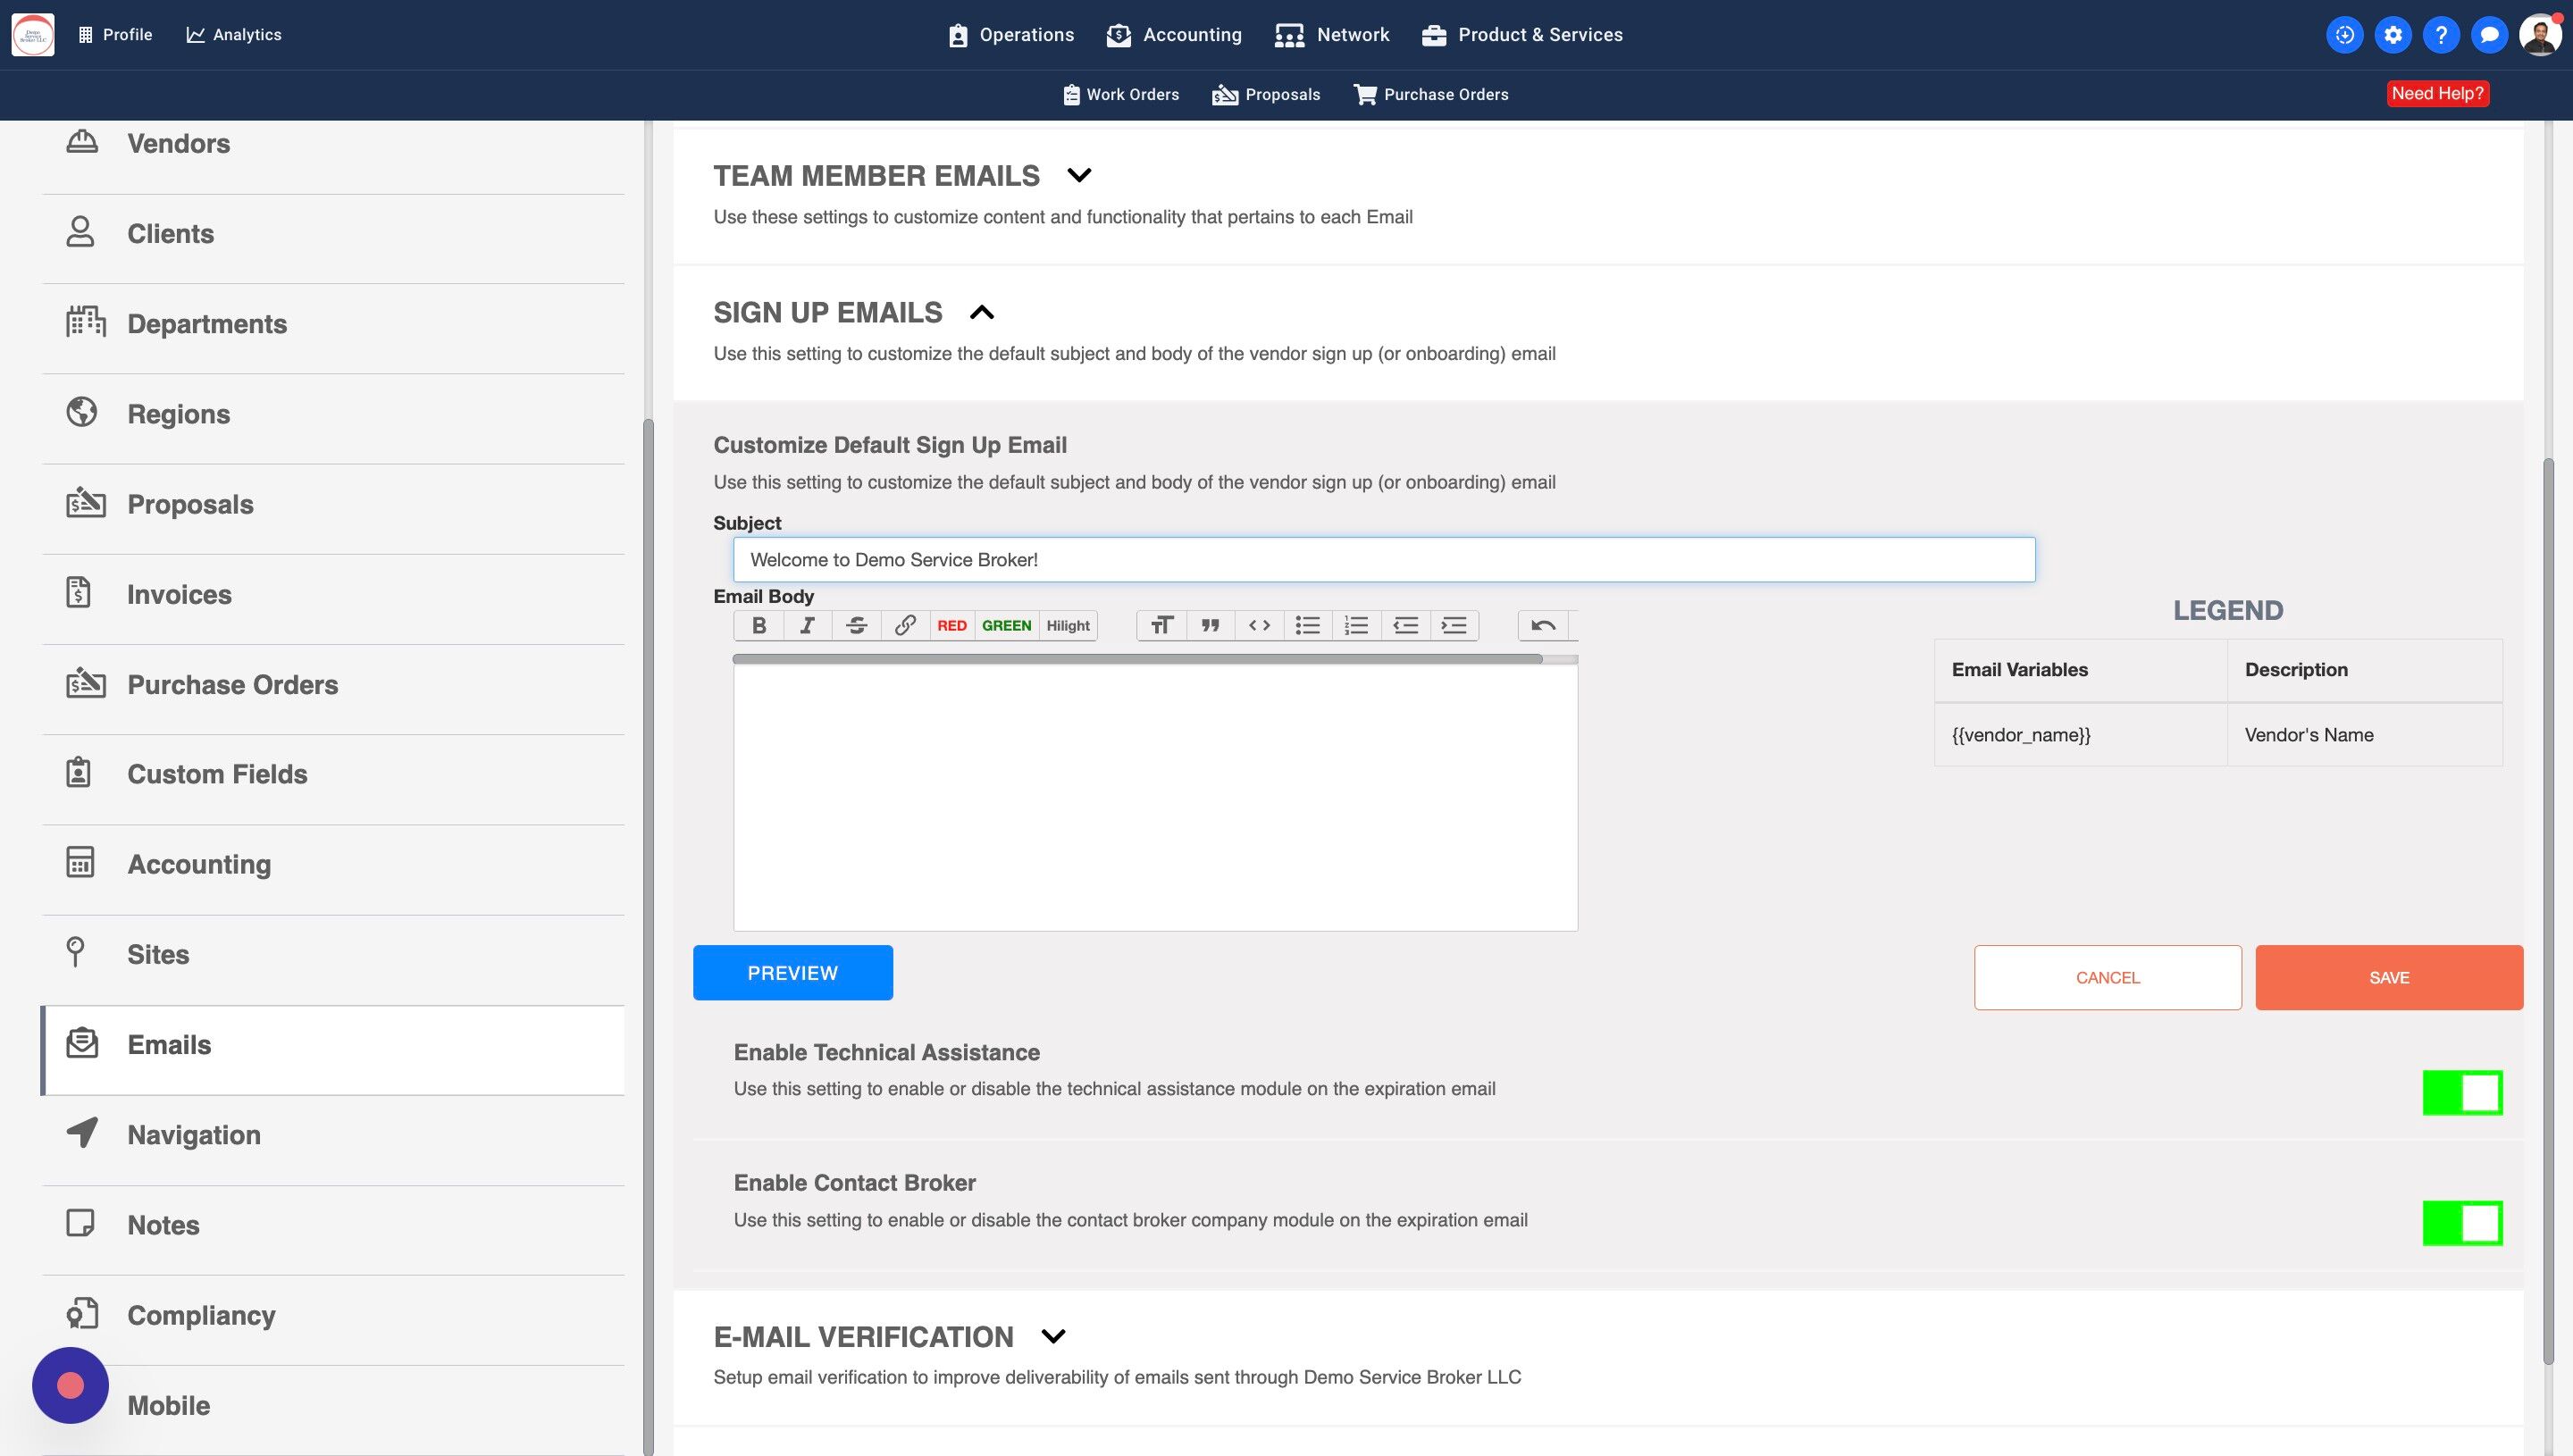Click the blue Preview button

point(792,973)
